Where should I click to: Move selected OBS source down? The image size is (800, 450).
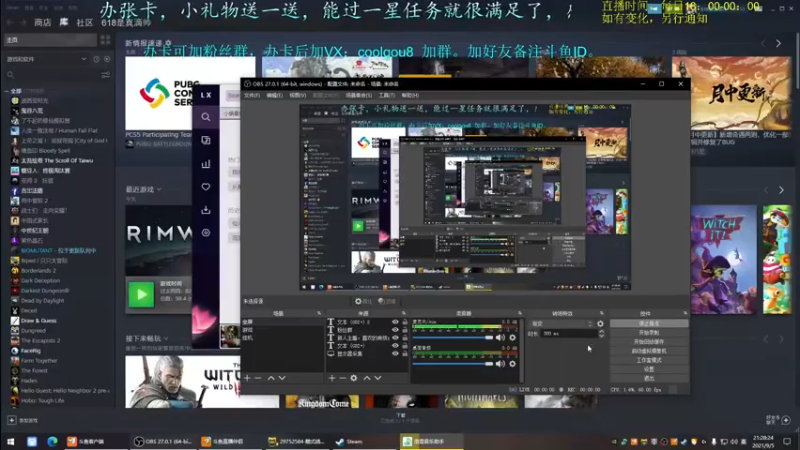point(378,378)
